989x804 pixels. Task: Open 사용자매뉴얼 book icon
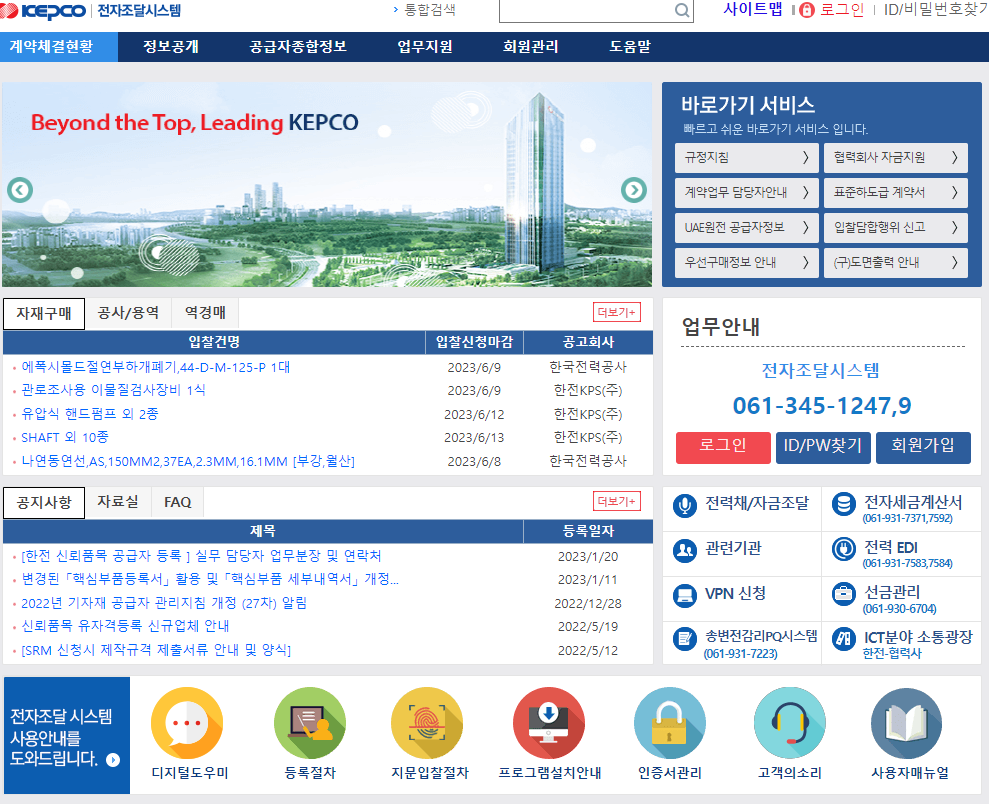coord(906,723)
